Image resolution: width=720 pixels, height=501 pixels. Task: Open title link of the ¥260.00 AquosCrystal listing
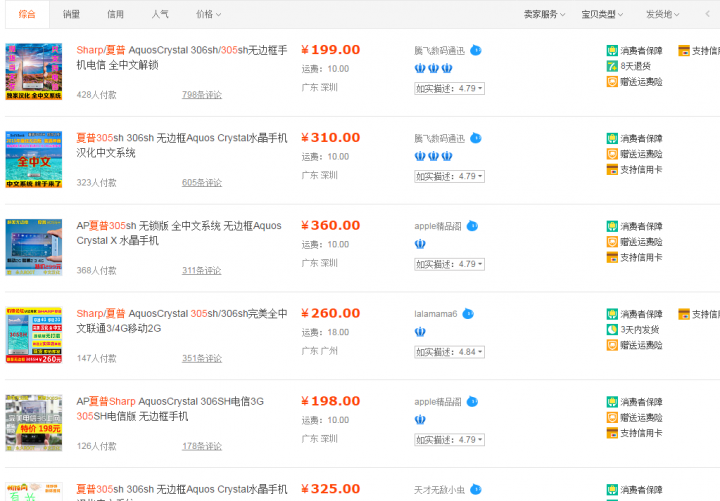pyautogui.click(x=182, y=321)
